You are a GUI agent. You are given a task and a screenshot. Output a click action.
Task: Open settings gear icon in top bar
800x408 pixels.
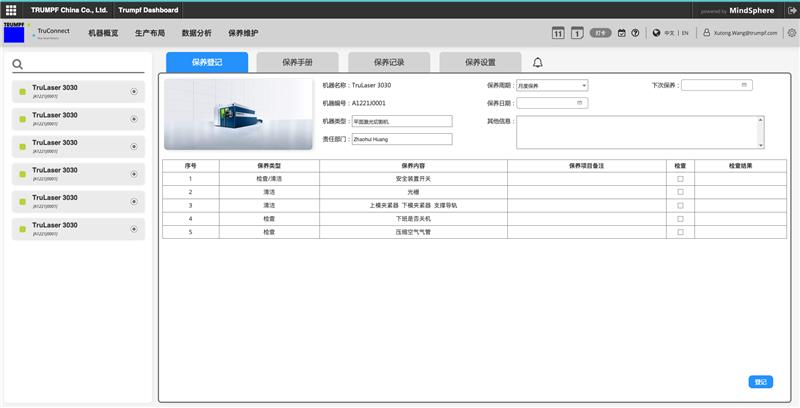791,33
